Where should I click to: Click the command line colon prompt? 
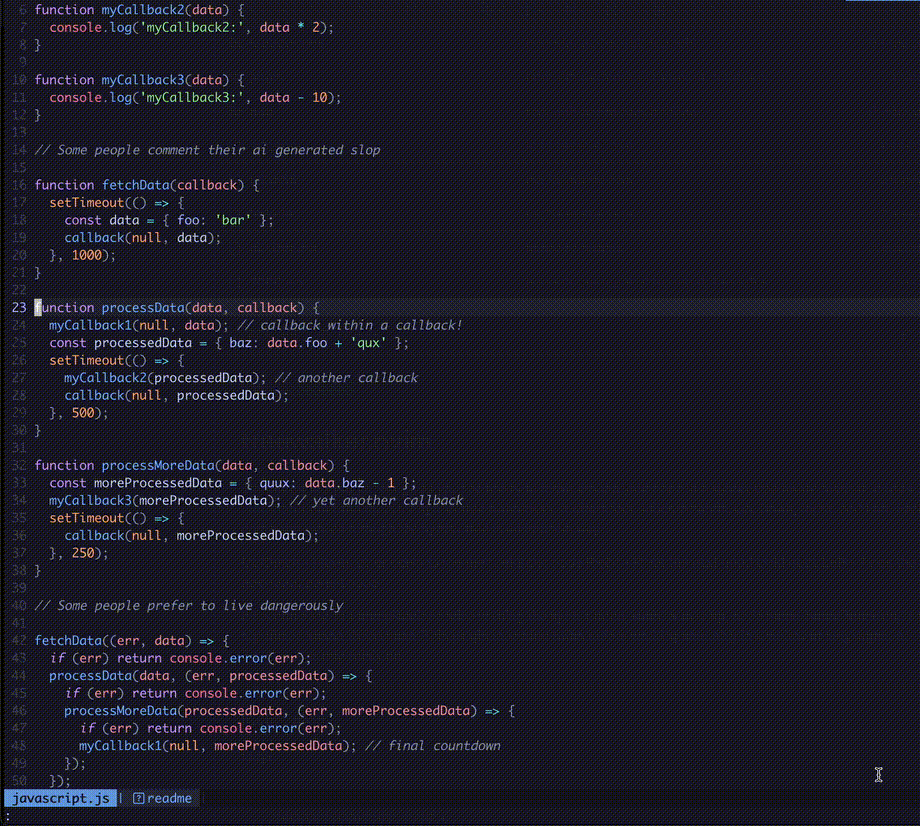pyautogui.click(x=7, y=816)
